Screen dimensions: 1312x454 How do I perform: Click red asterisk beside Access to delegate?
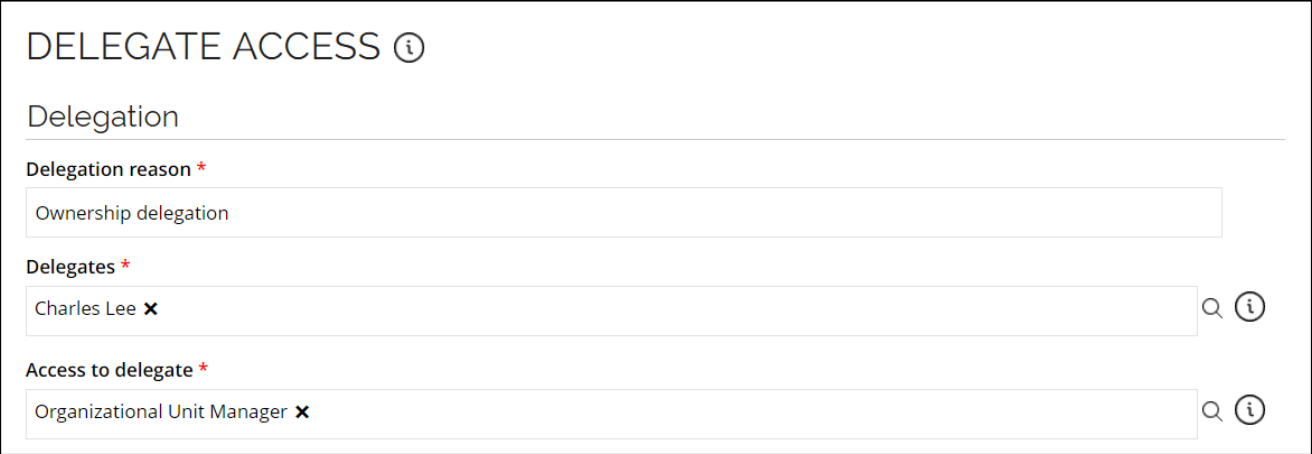[203, 369]
